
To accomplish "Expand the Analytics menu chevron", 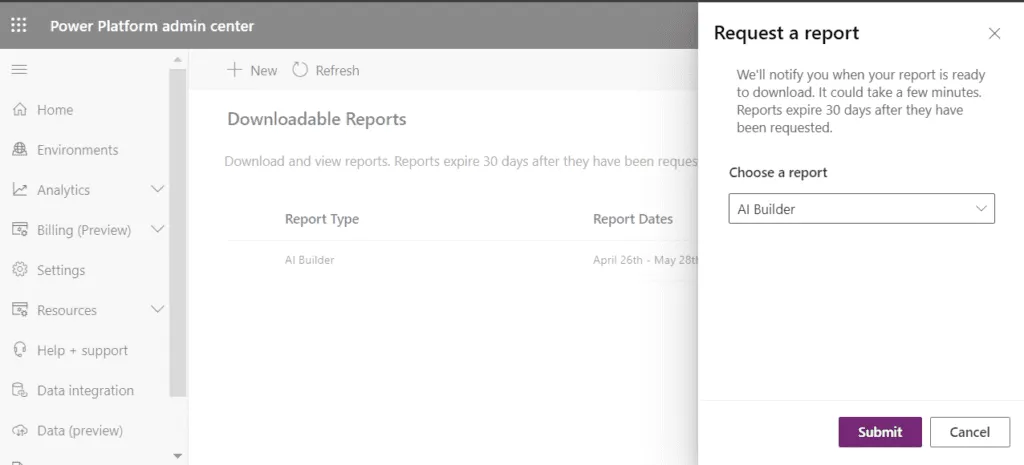I will (157, 189).
